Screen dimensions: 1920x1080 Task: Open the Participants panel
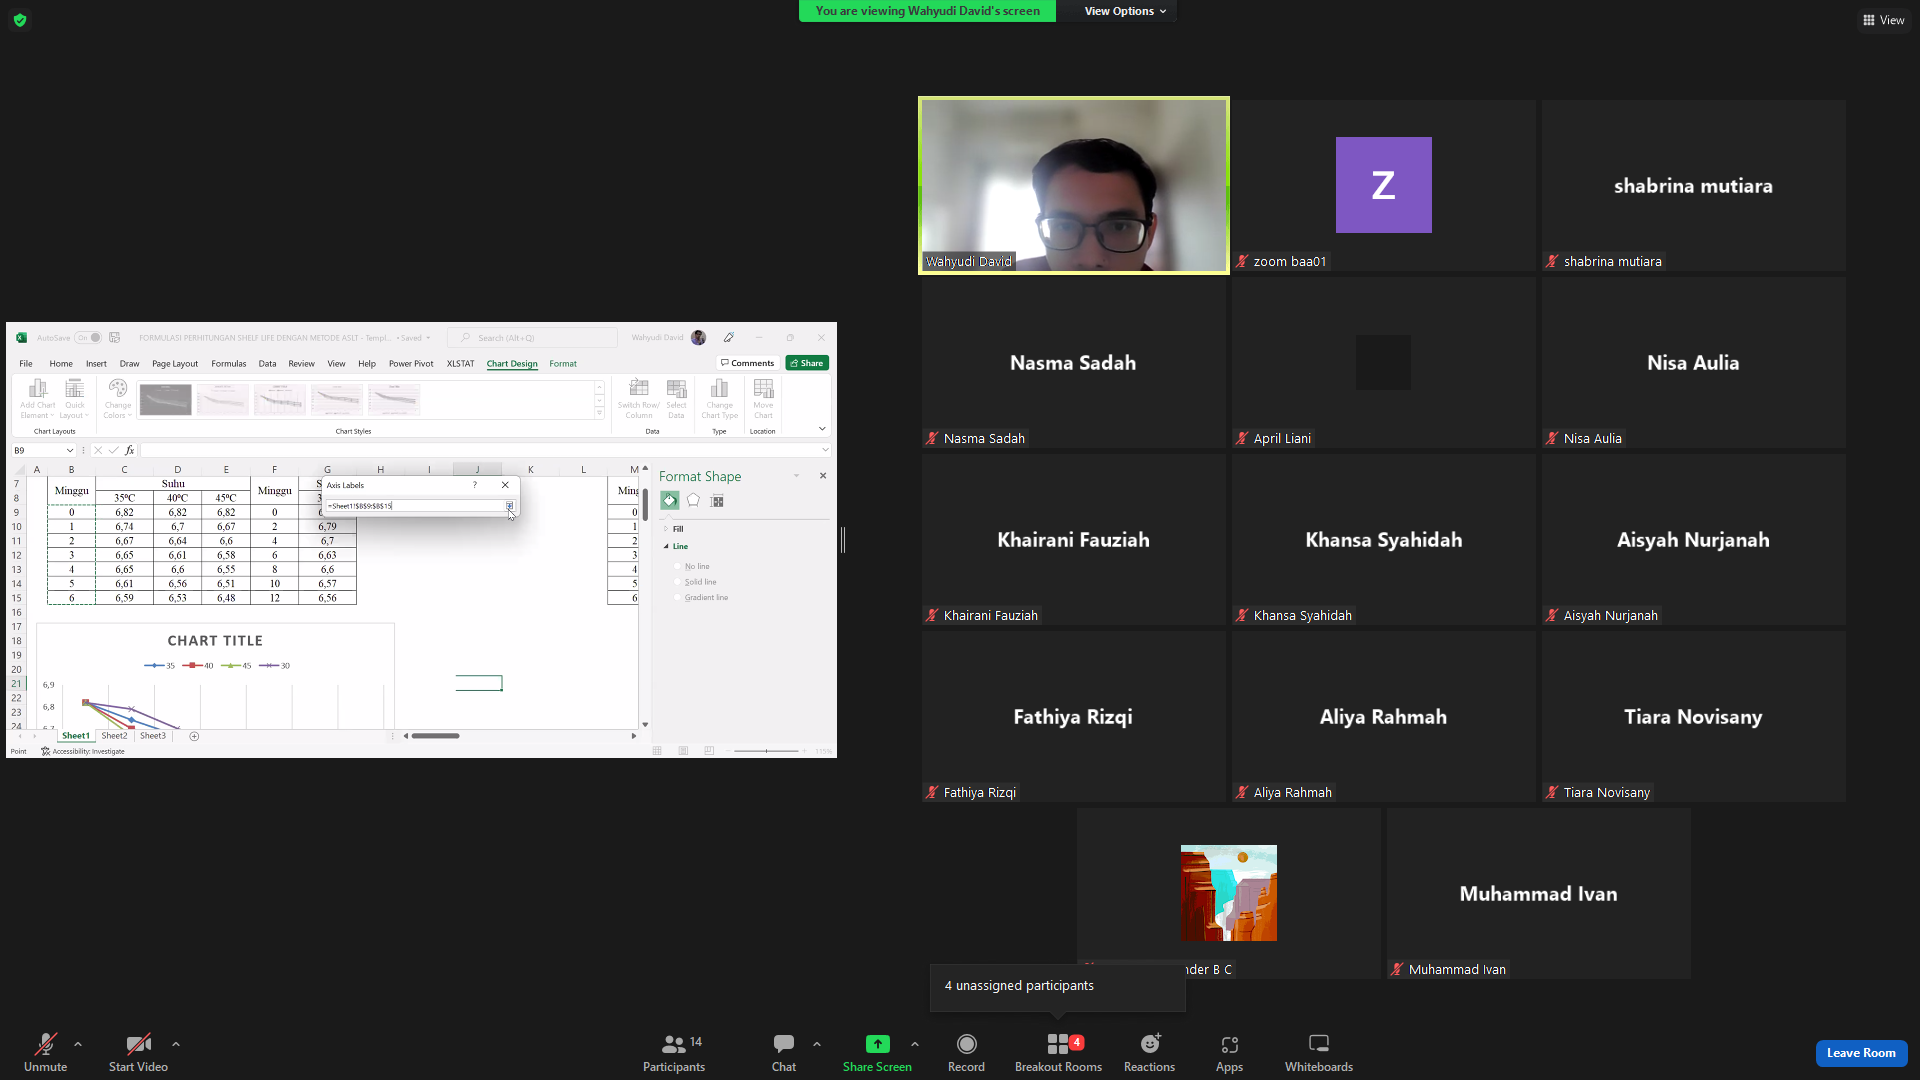click(674, 1052)
